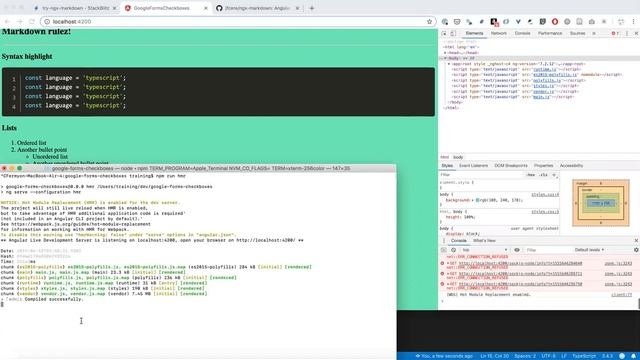Bookmark this page with the star icon
640x360 pixels.
coord(429,22)
